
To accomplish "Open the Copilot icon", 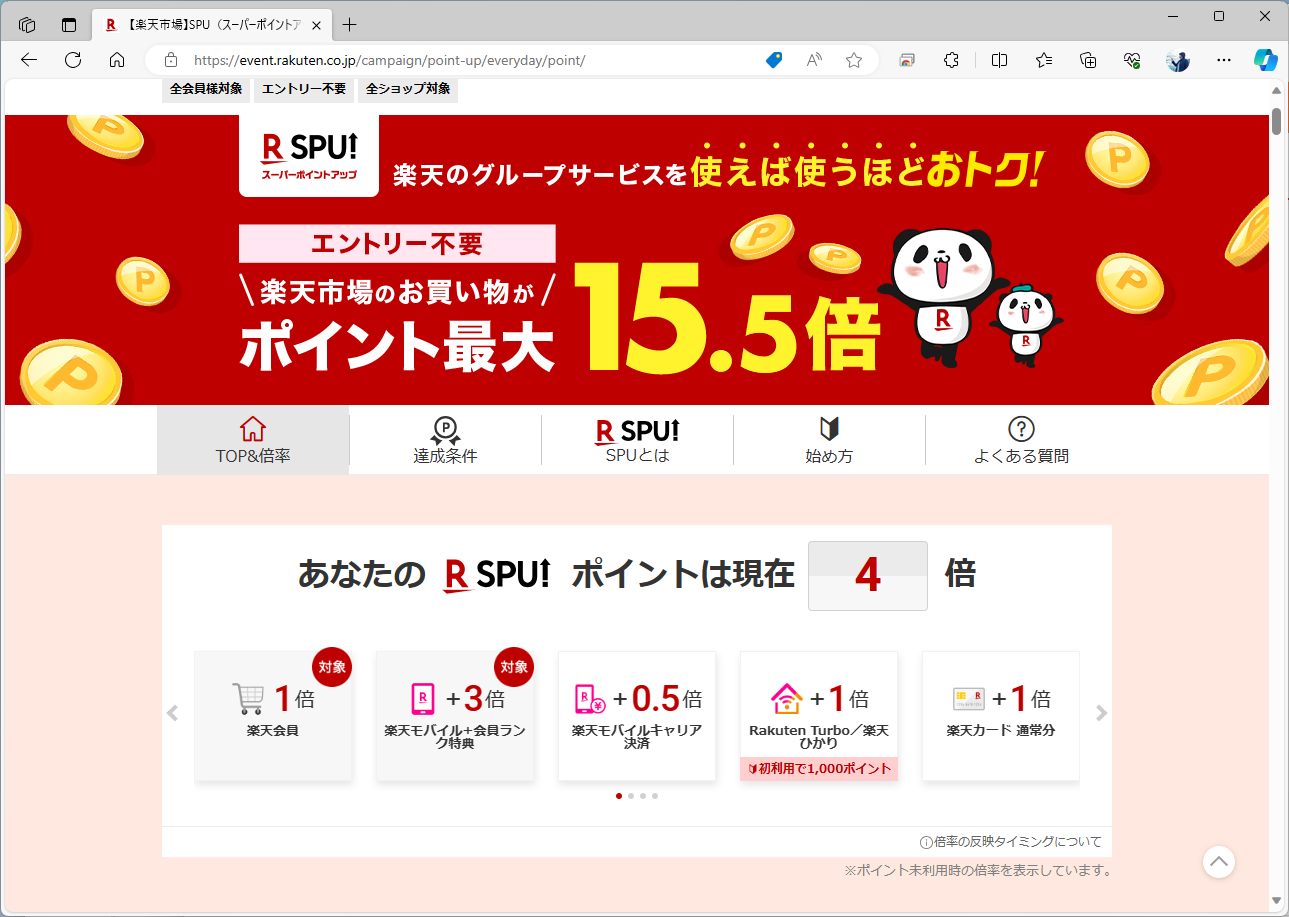I will 1266,60.
